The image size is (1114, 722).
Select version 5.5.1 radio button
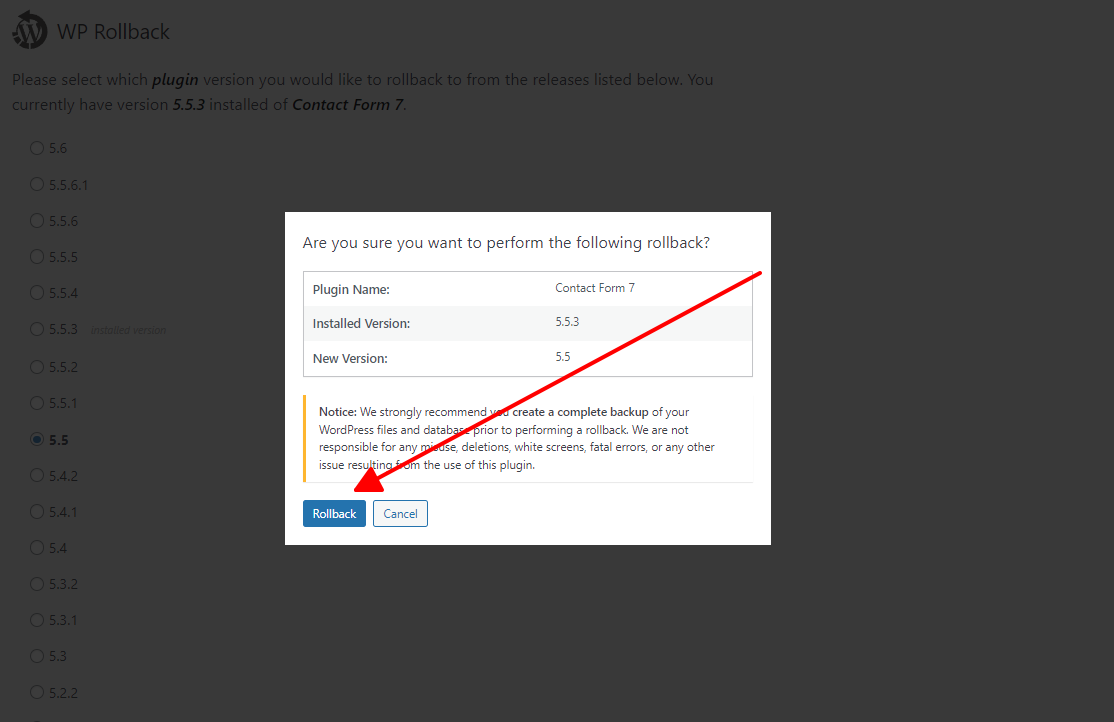(37, 403)
